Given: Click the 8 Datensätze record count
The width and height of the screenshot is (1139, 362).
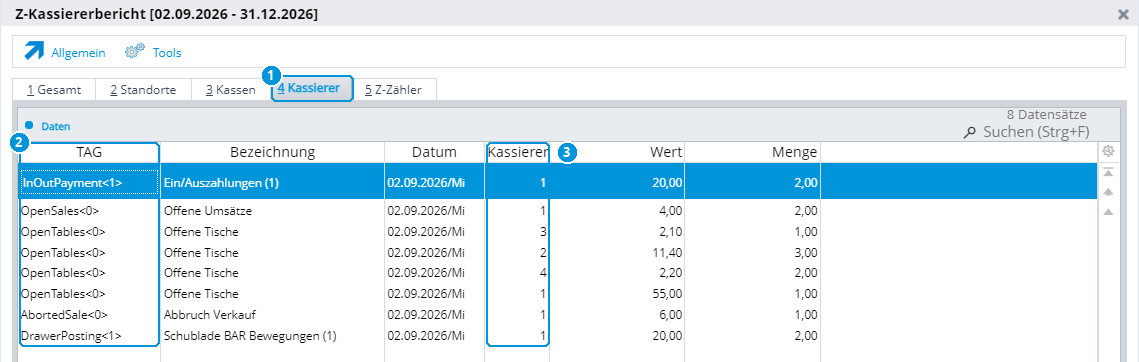Looking at the screenshot, I should [x=1047, y=114].
